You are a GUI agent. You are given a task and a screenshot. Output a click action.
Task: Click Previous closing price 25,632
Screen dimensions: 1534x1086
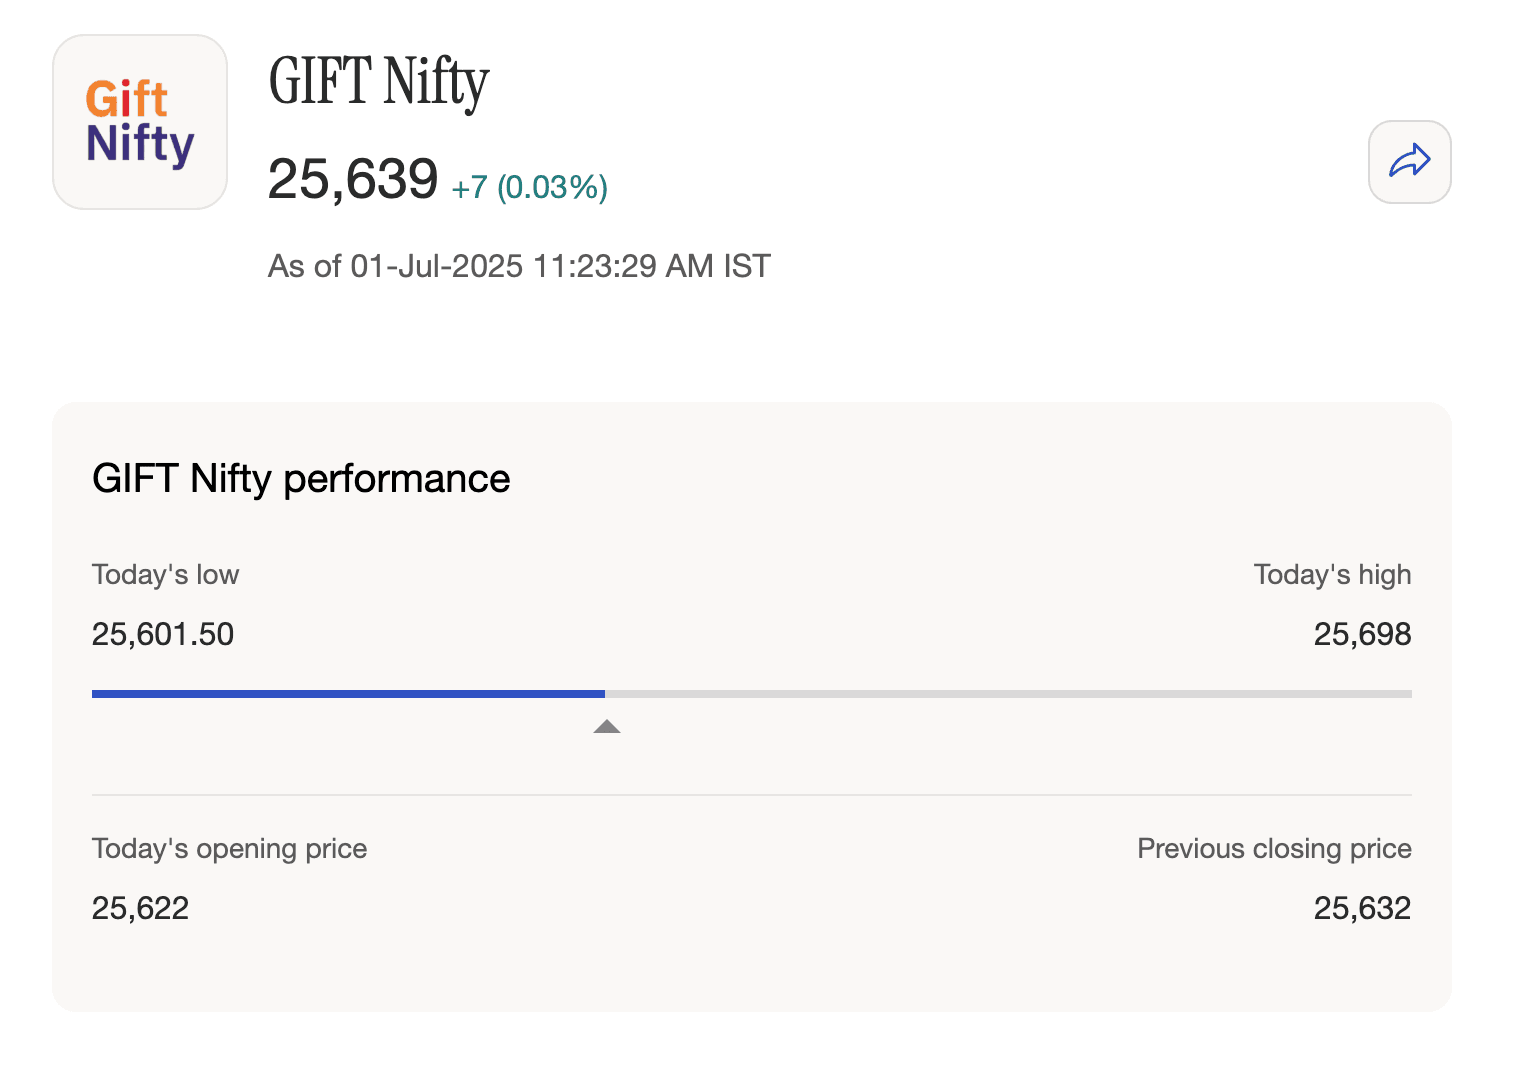(x=1362, y=908)
